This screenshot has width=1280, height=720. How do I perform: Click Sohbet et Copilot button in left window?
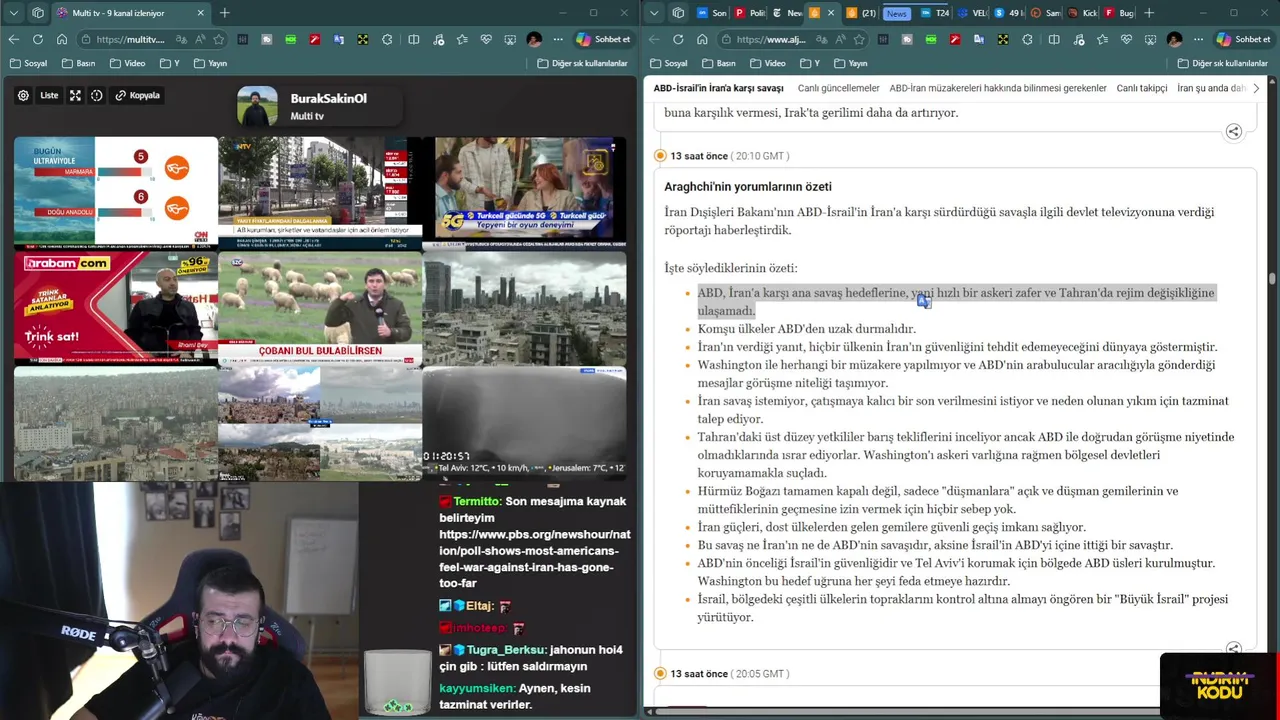coord(604,39)
